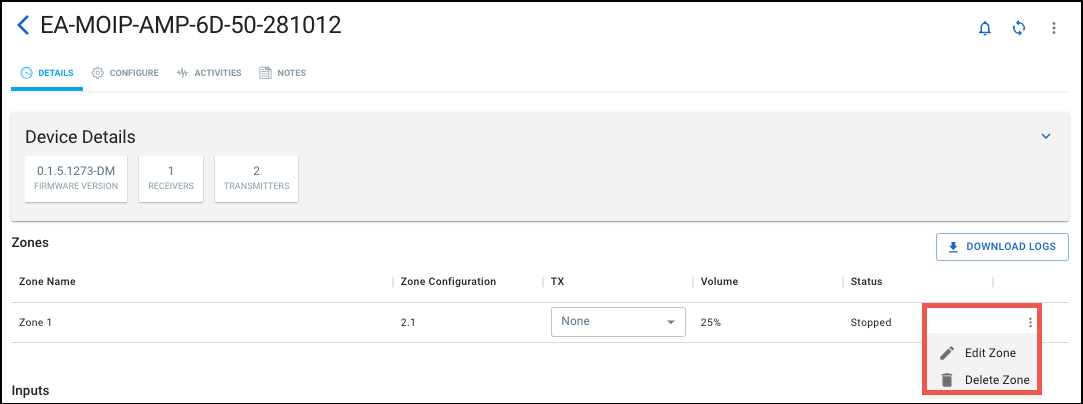Click the Zone Name column header

(x=47, y=282)
